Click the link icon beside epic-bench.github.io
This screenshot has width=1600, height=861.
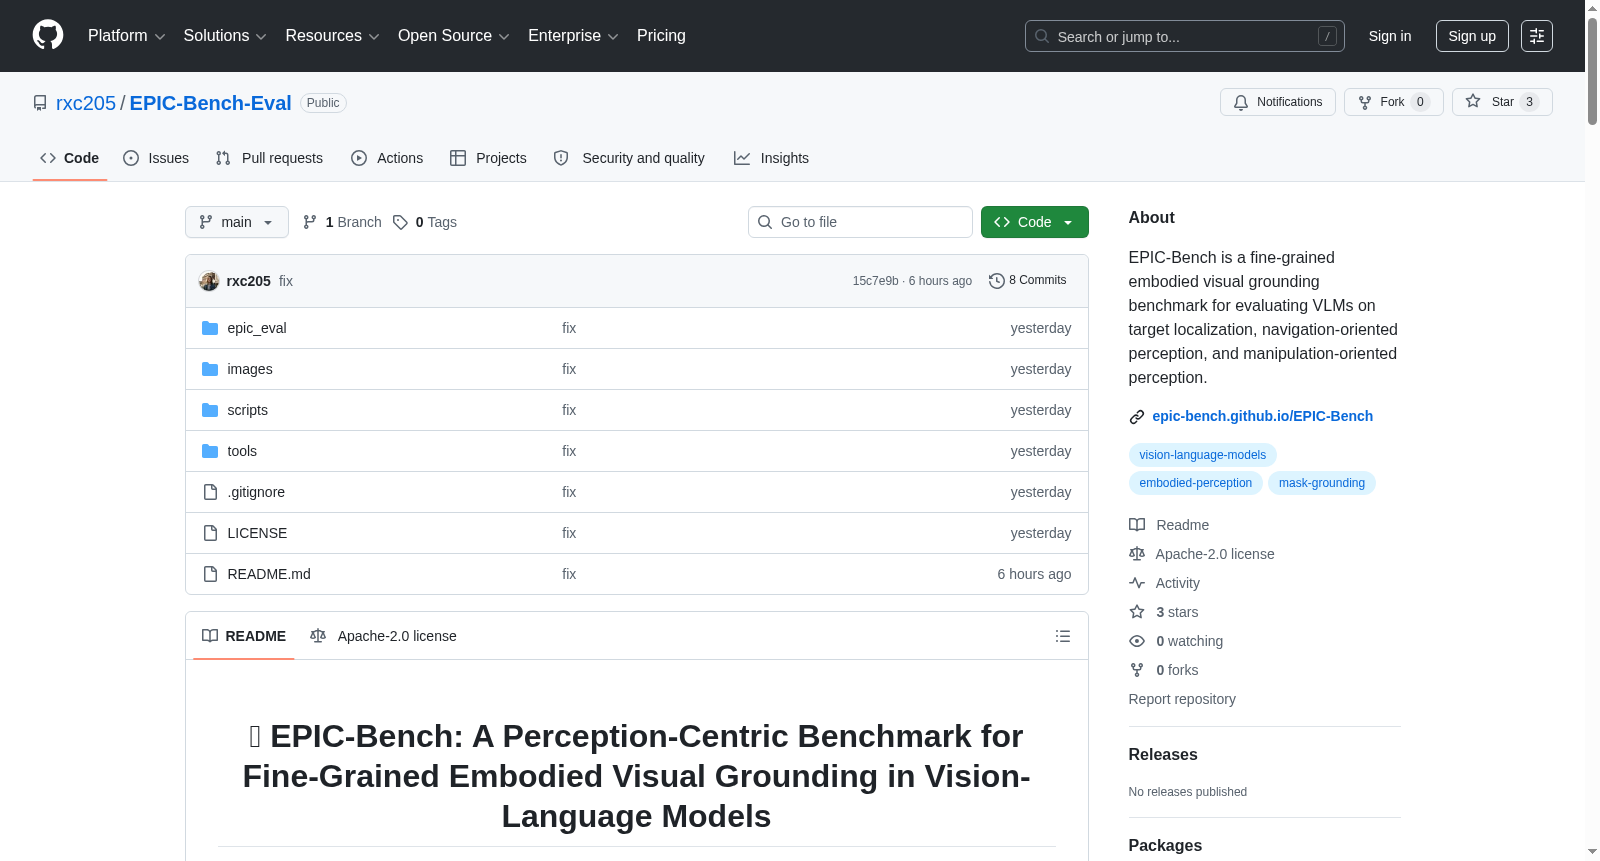pyautogui.click(x=1137, y=417)
